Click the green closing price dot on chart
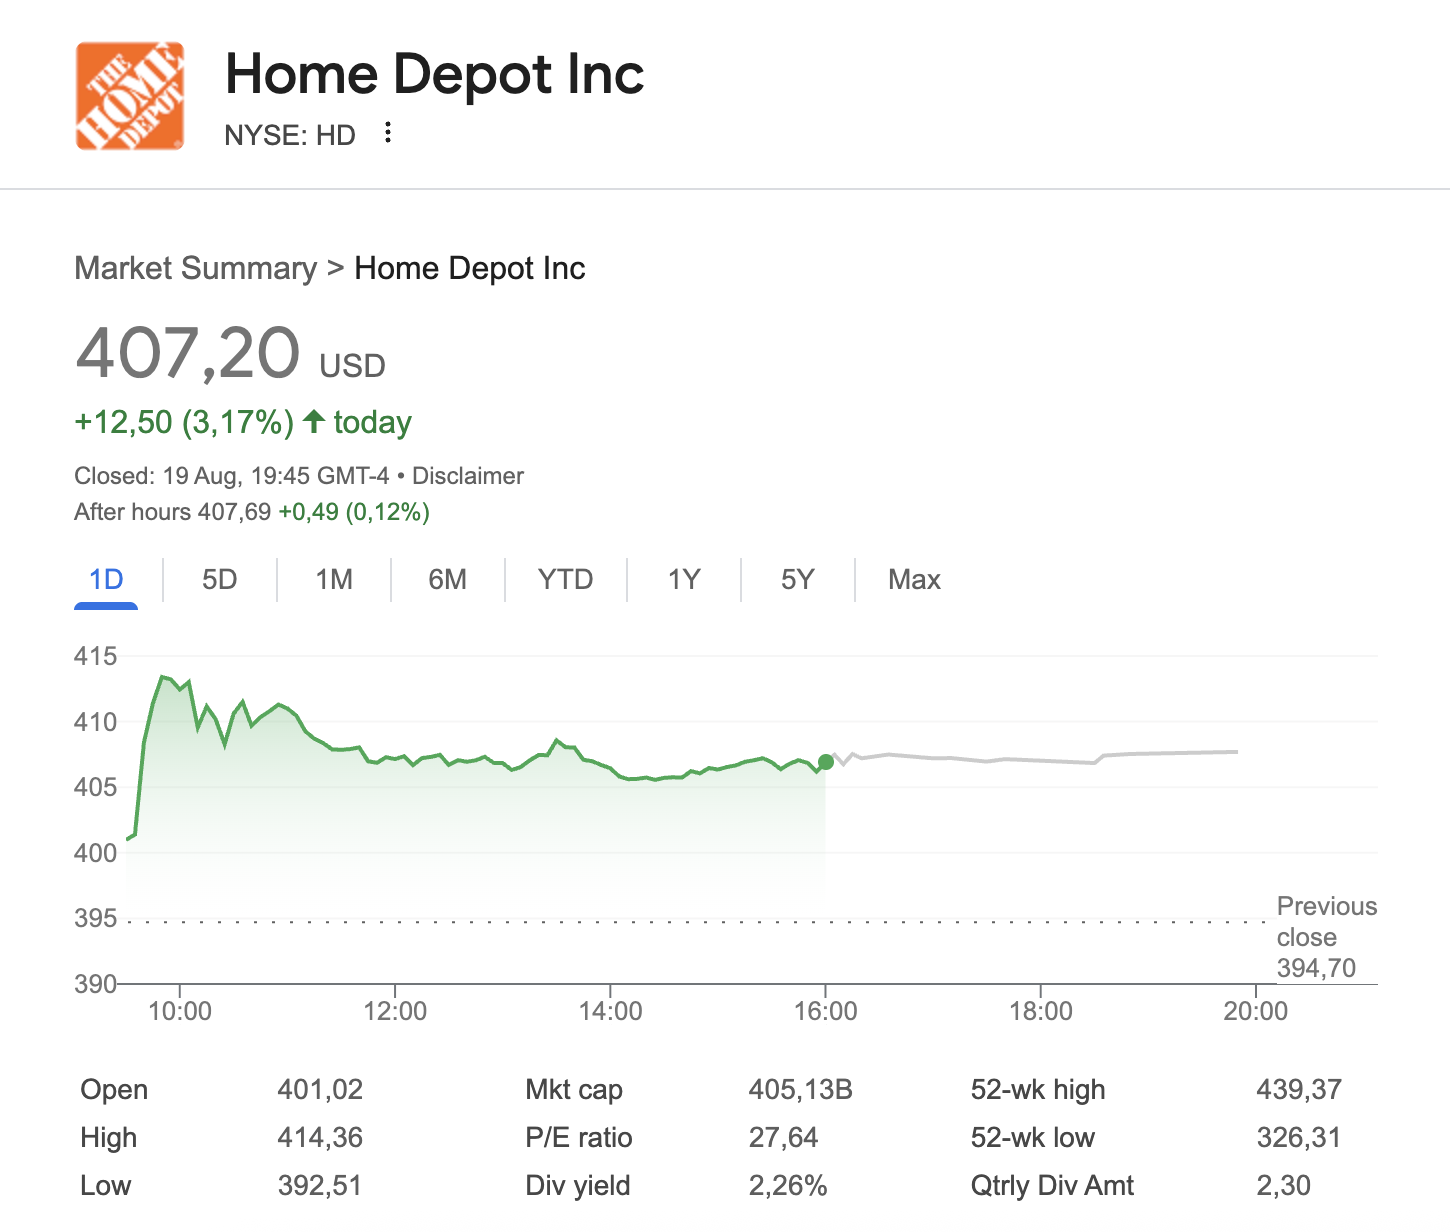 point(825,762)
